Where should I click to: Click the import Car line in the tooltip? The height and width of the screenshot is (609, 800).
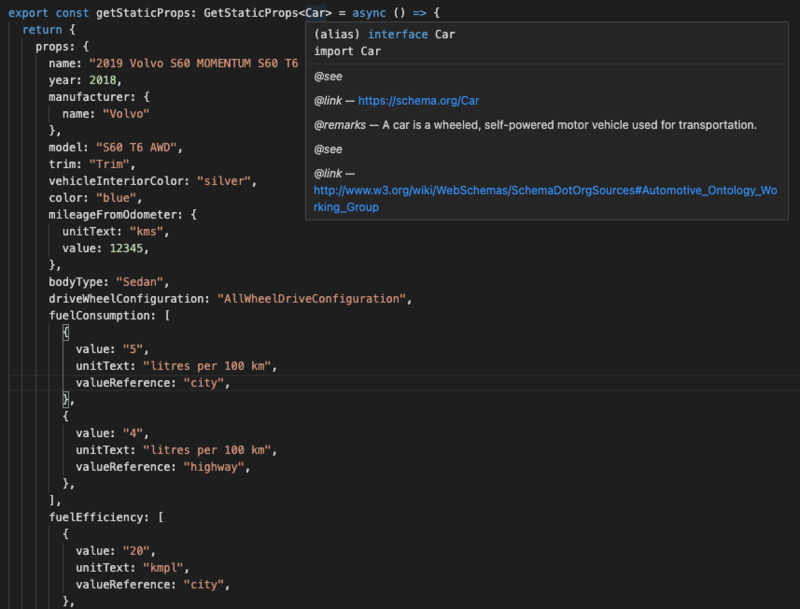pos(347,51)
